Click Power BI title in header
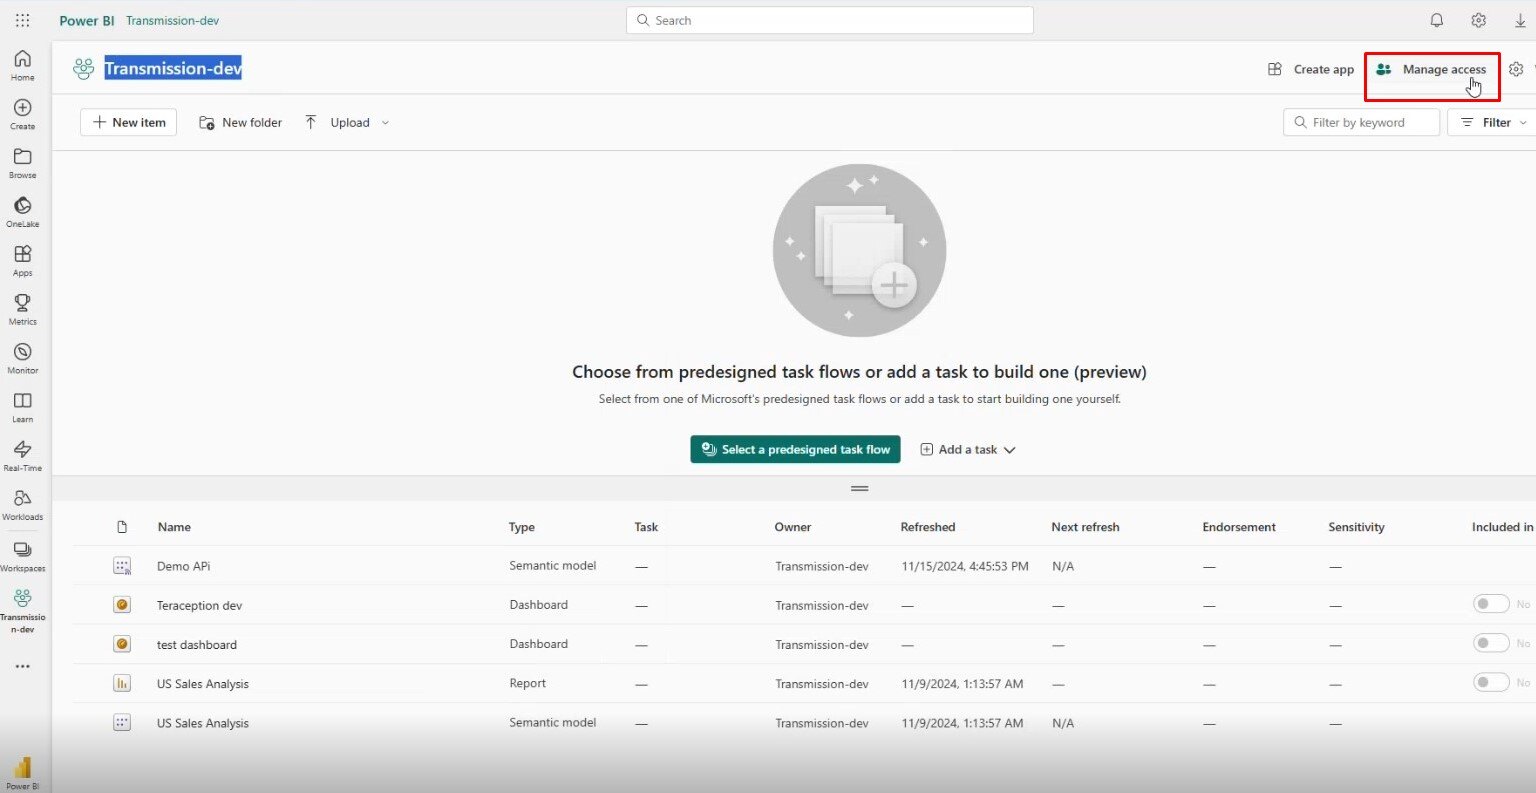The image size is (1536, 793). [87, 20]
